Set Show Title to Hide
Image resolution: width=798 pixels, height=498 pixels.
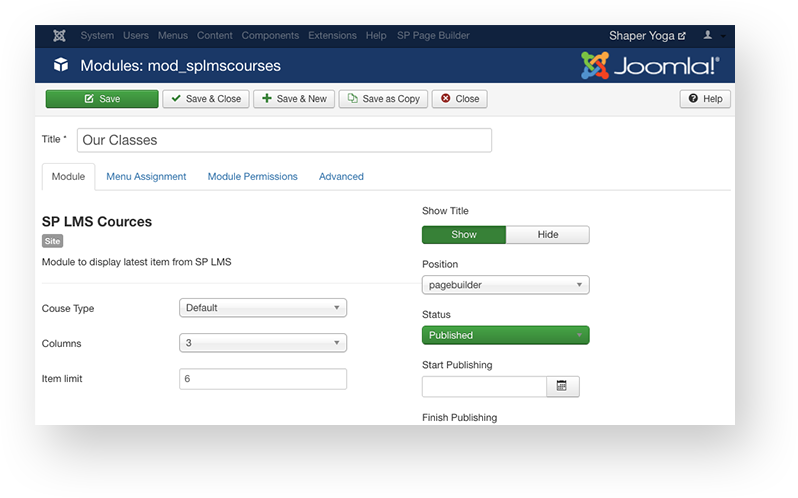pos(547,235)
